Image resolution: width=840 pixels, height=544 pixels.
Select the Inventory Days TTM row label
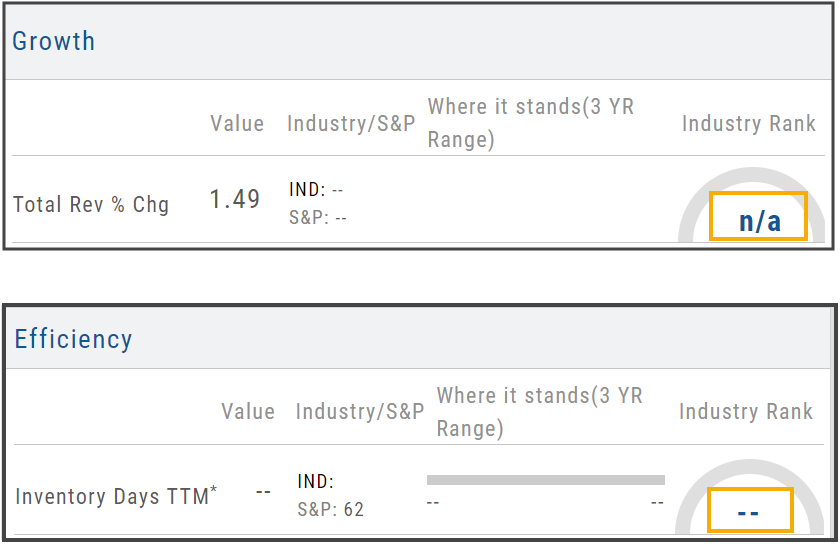pos(116,496)
